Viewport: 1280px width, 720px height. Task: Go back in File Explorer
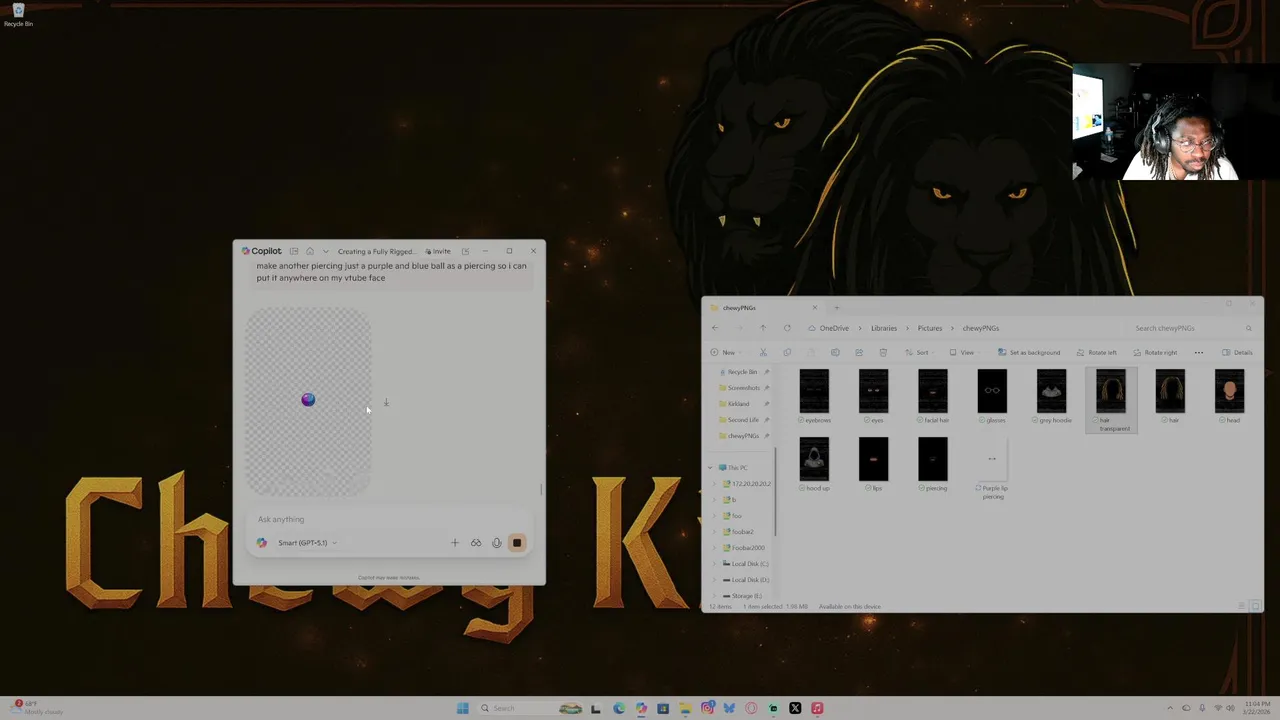[x=715, y=328]
